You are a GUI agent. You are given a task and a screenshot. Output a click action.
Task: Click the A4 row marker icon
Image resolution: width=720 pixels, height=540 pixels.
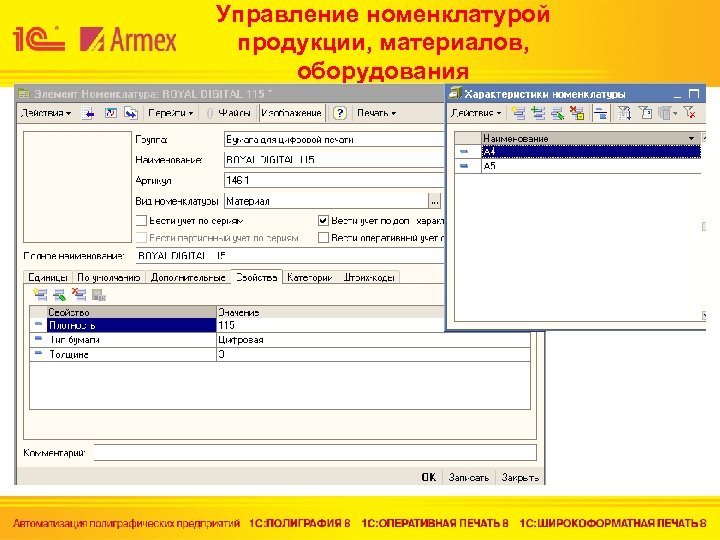tap(464, 152)
